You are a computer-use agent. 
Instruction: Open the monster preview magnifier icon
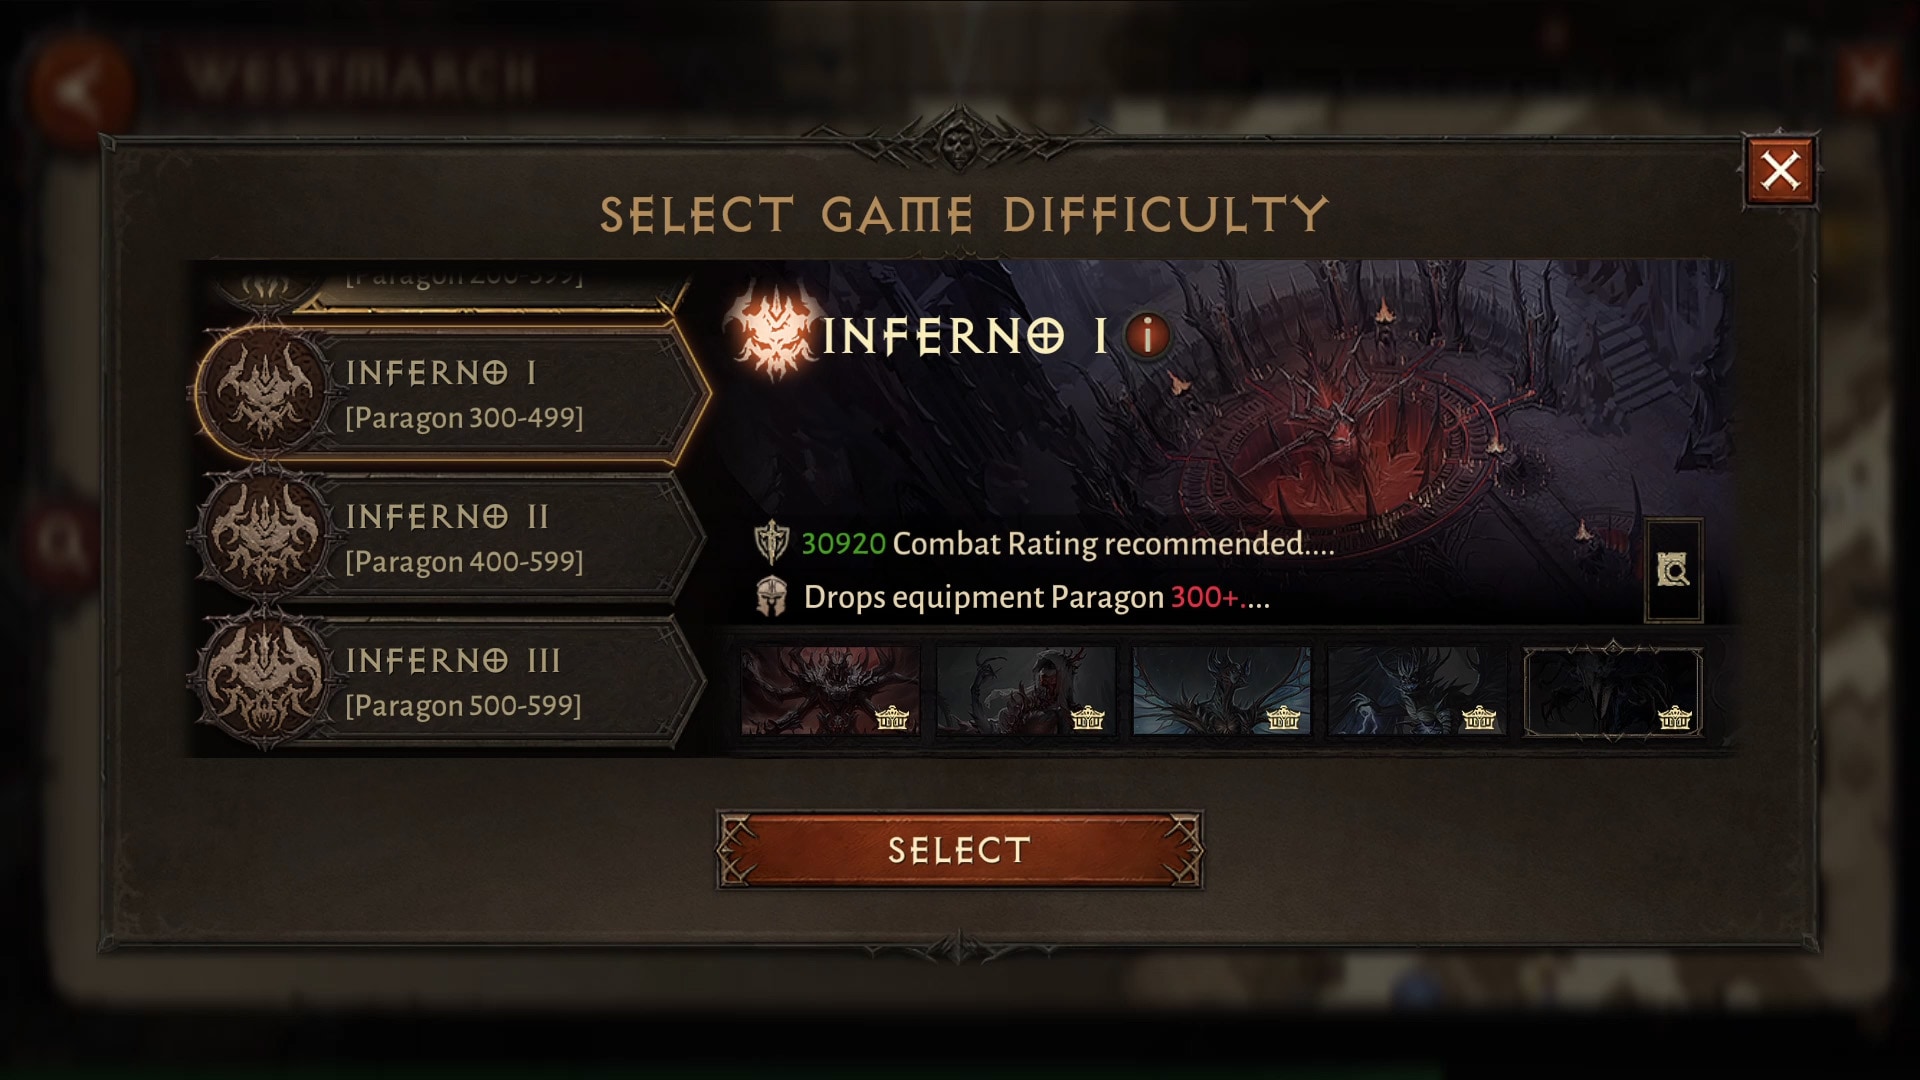(x=1673, y=570)
